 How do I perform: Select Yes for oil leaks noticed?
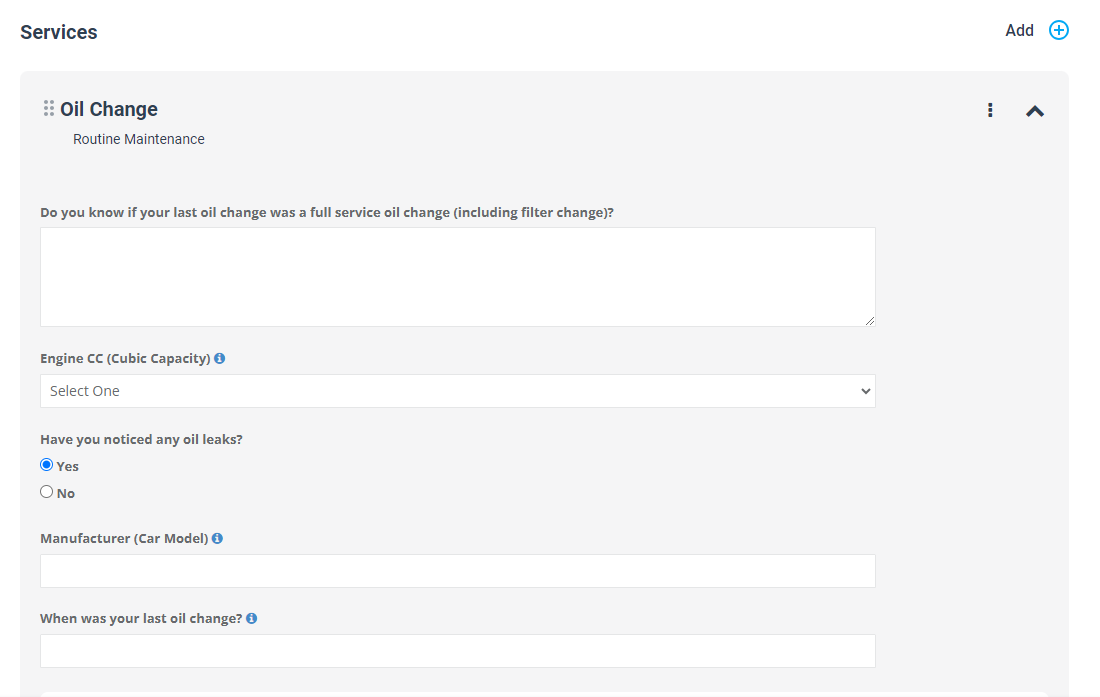(x=46, y=465)
